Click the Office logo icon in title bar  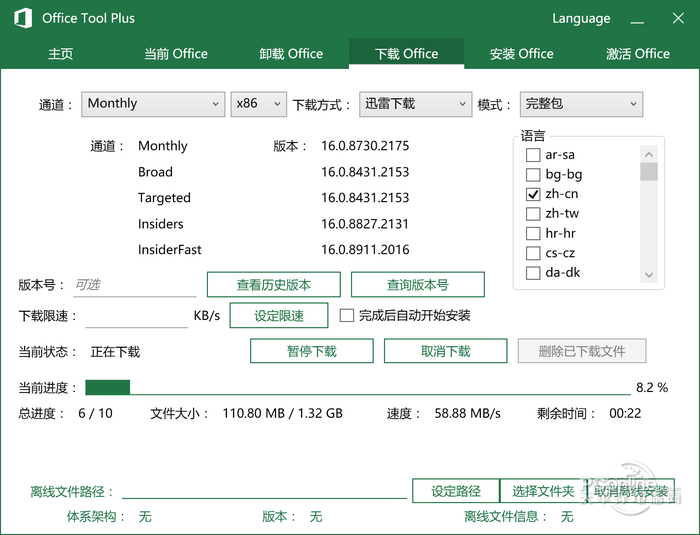(x=21, y=18)
